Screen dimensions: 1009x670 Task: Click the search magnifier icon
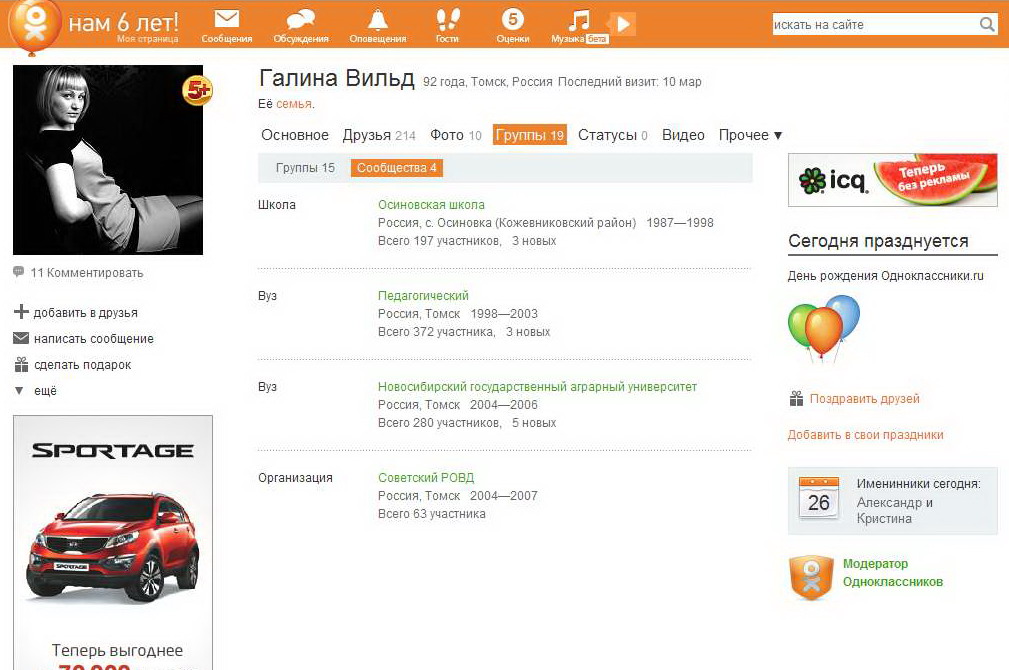pos(987,25)
